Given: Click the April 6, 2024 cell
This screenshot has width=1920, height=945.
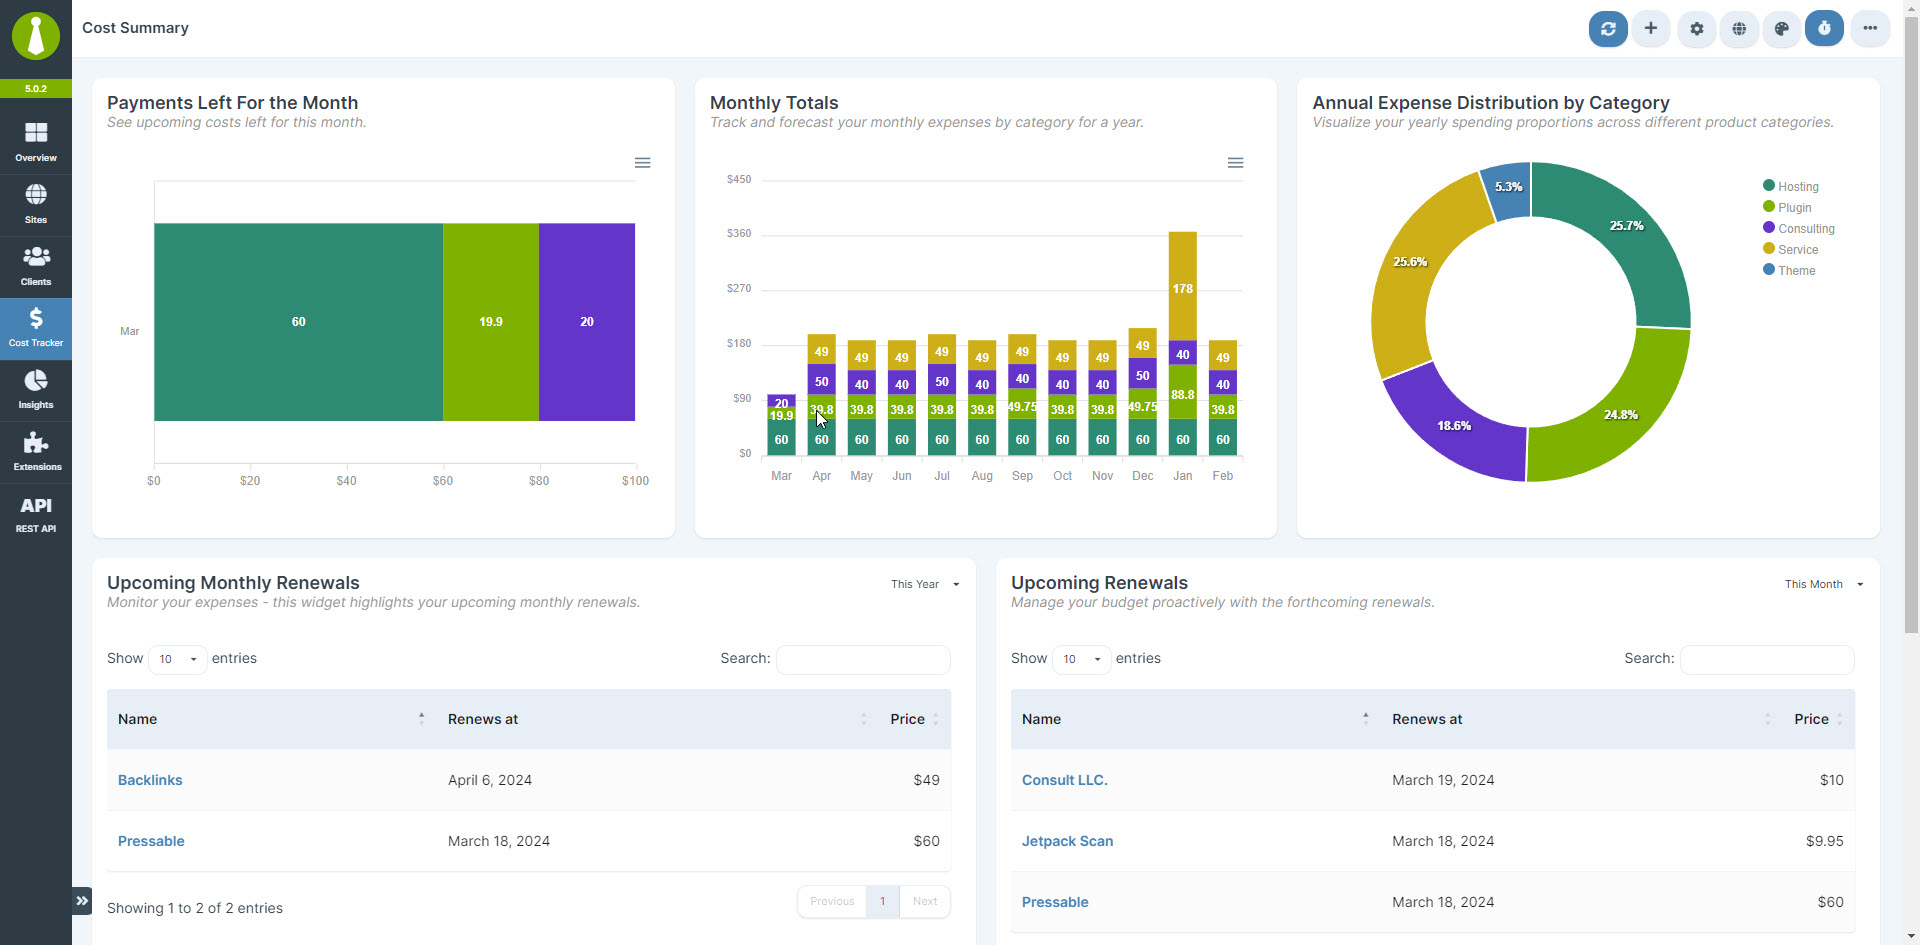Looking at the screenshot, I should point(490,780).
